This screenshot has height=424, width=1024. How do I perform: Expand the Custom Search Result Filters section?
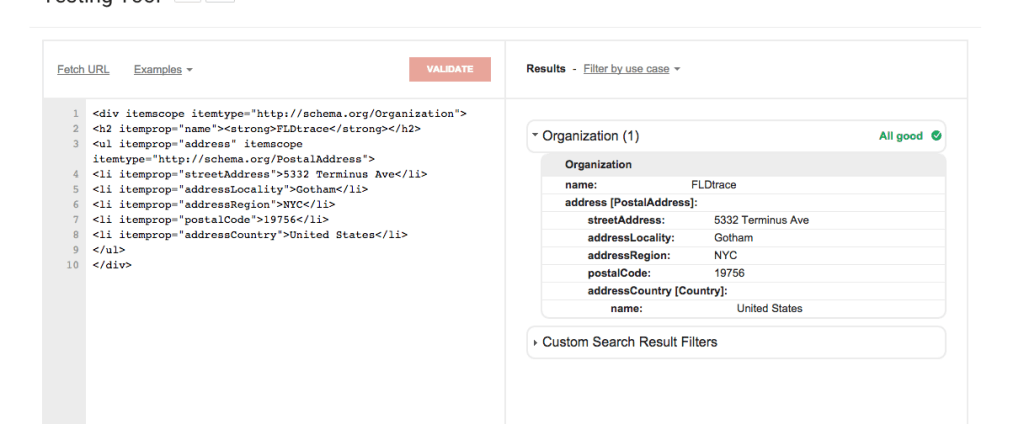(x=629, y=342)
